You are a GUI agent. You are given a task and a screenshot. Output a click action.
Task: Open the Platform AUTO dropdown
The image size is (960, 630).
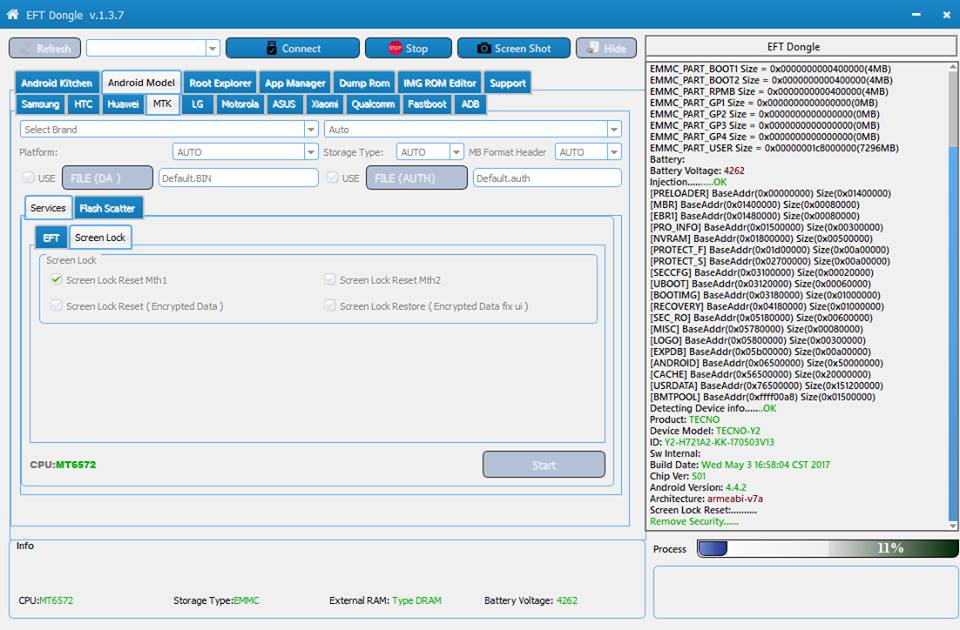(x=311, y=152)
